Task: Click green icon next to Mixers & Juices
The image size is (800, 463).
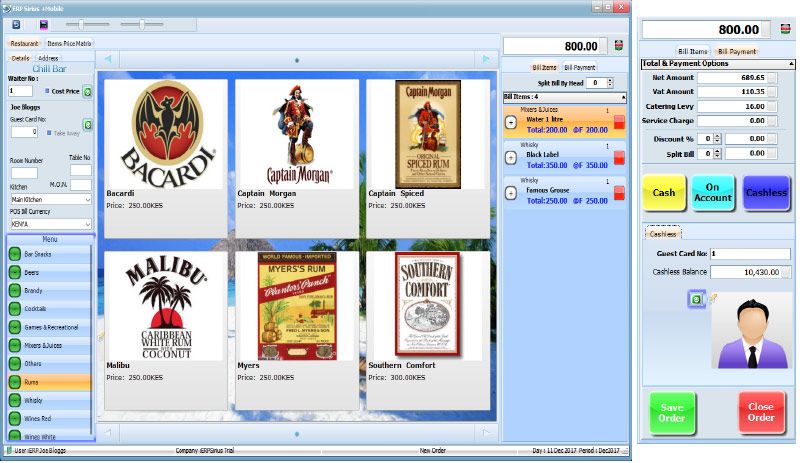Action: [15, 346]
